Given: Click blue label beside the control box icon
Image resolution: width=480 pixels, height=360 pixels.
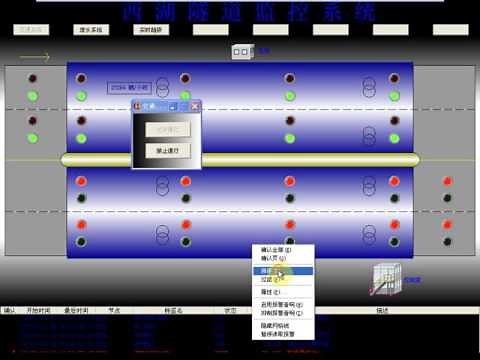Looking at the screenshot, I should (264, 51).
